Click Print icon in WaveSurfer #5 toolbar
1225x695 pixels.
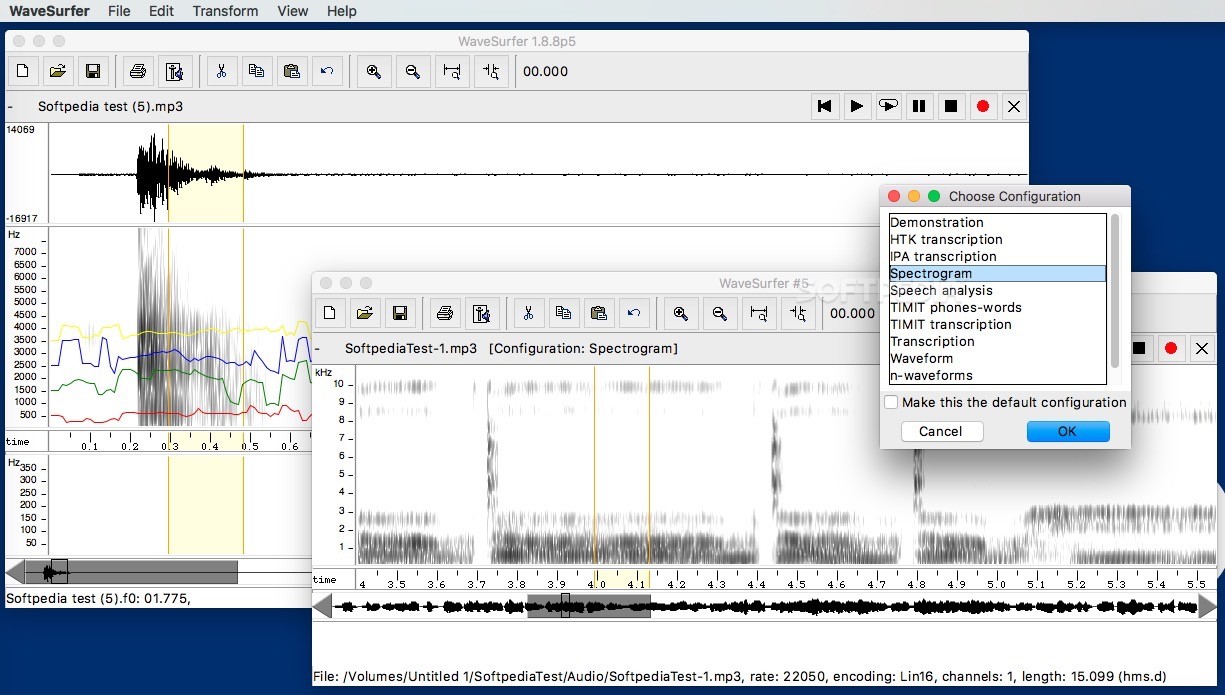click(446, 313)
